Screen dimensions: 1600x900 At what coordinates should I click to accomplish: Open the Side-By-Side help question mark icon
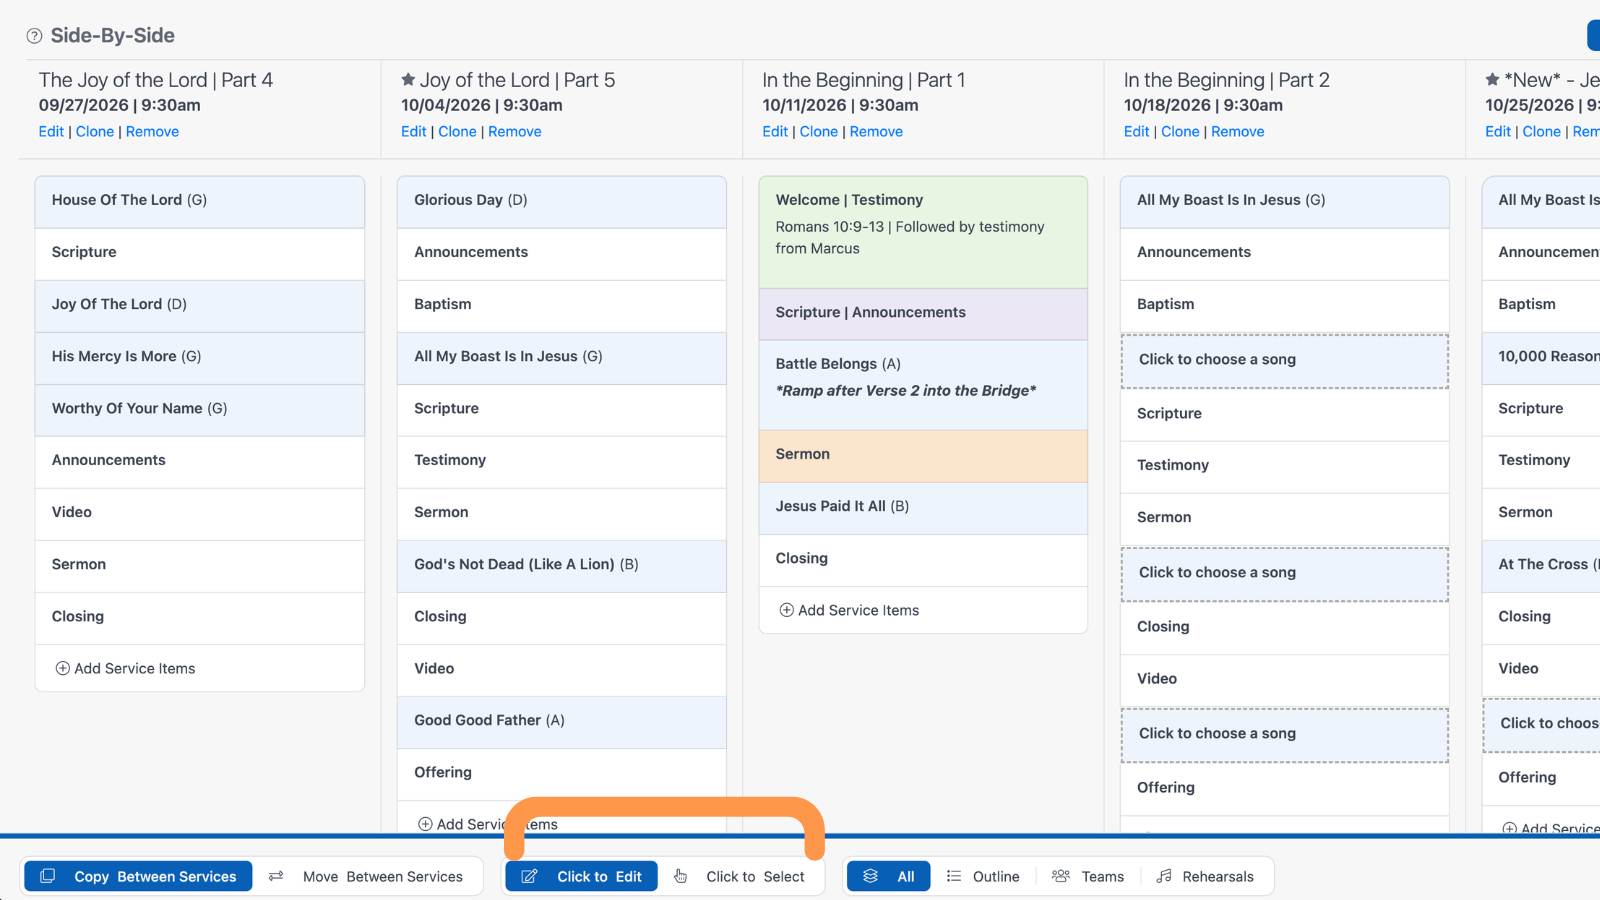tap(34, 36)
